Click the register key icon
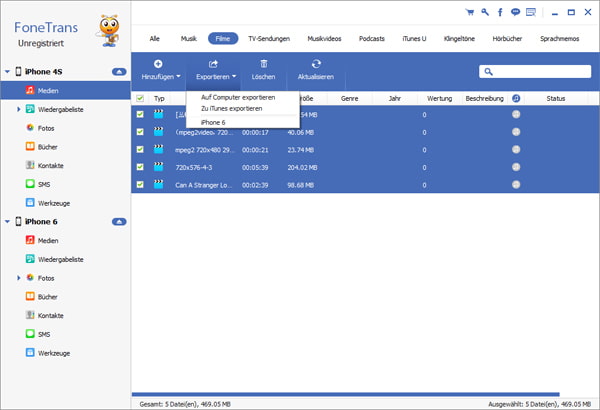 tap(485, 12)
